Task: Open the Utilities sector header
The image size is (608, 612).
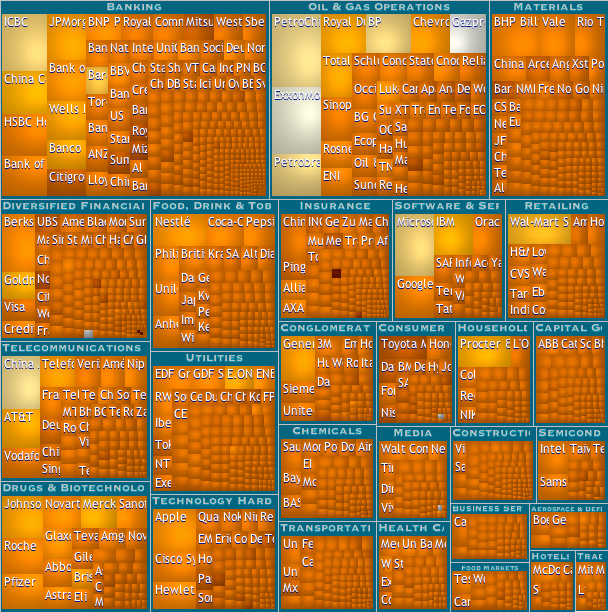Action: tap(213, 357)
